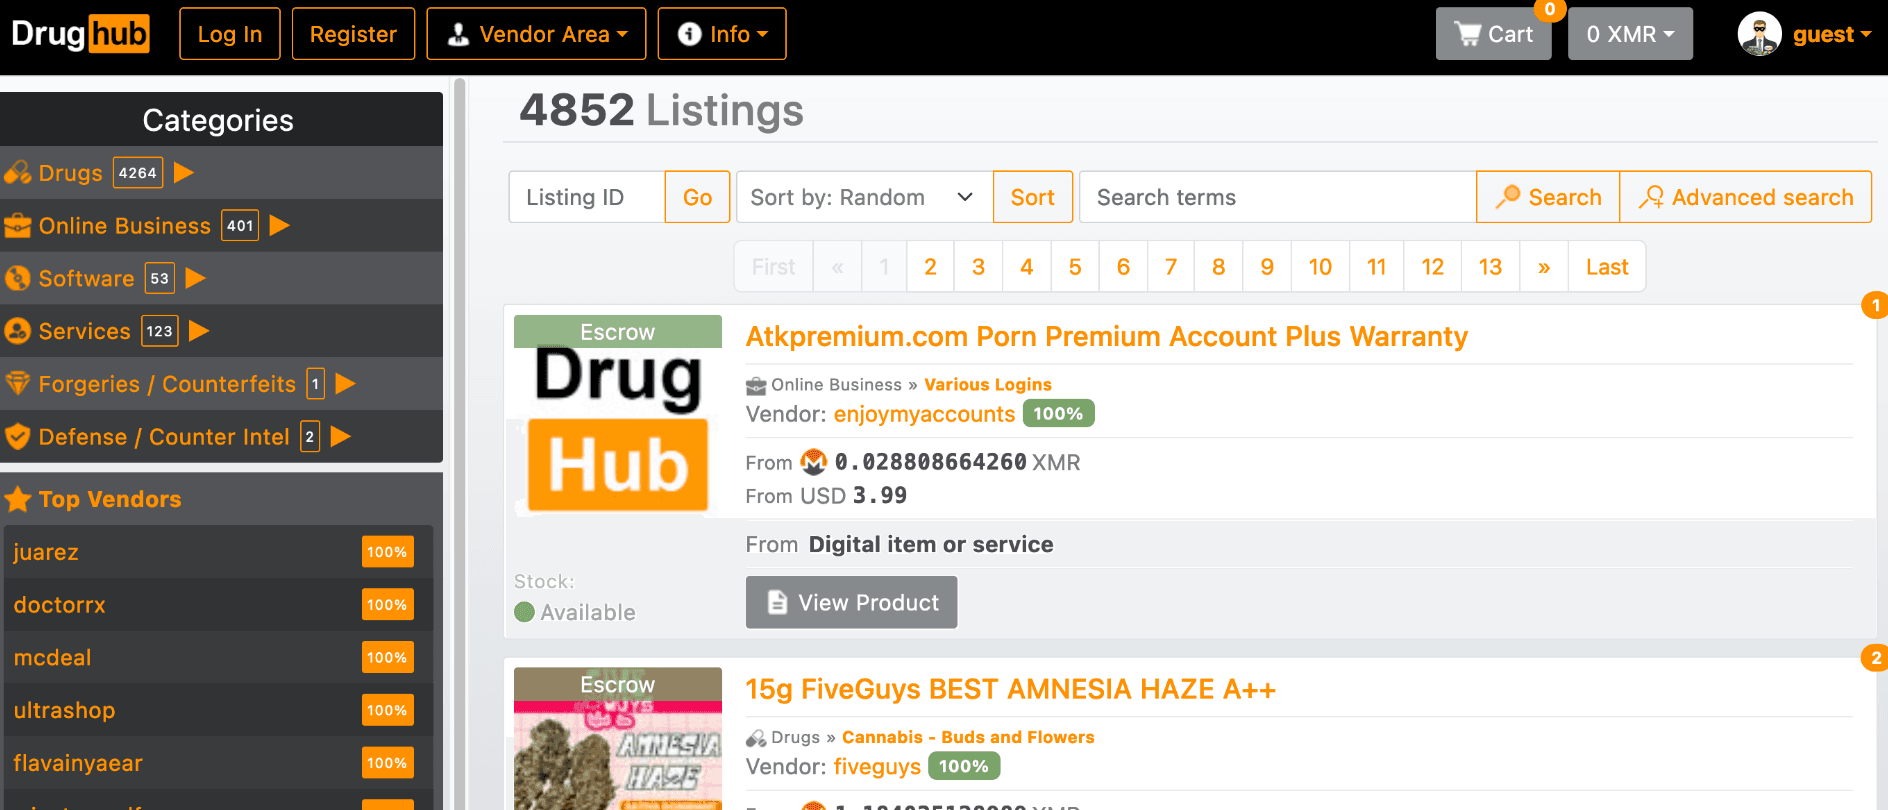Expand the Software category arrow
Screen dimensions: 1888x810
pyautogui.click(x=195, y=278)
